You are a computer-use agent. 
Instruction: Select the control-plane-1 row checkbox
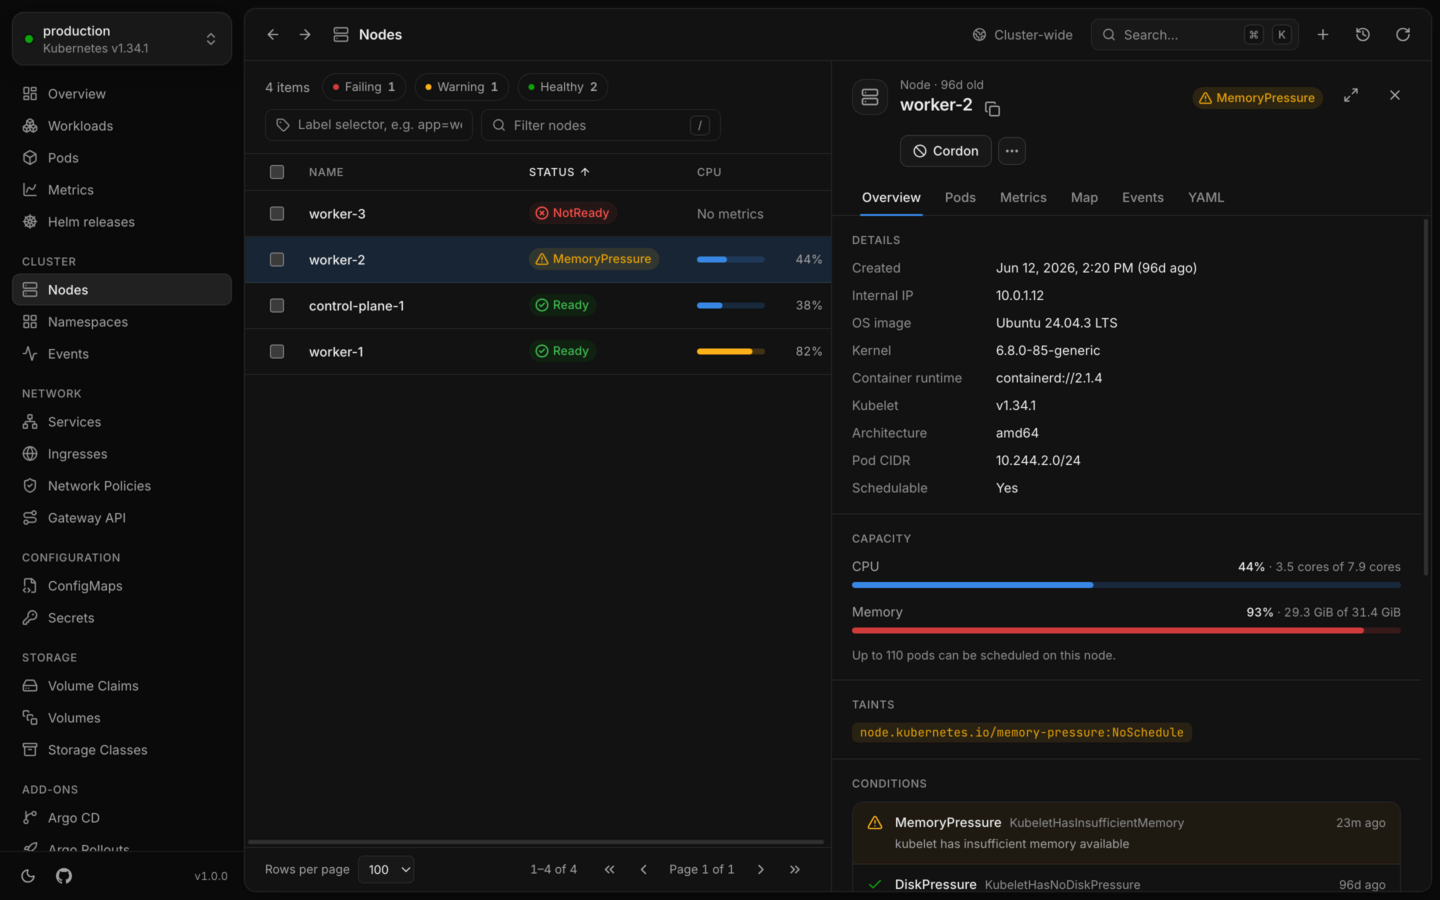pos(277,306)
